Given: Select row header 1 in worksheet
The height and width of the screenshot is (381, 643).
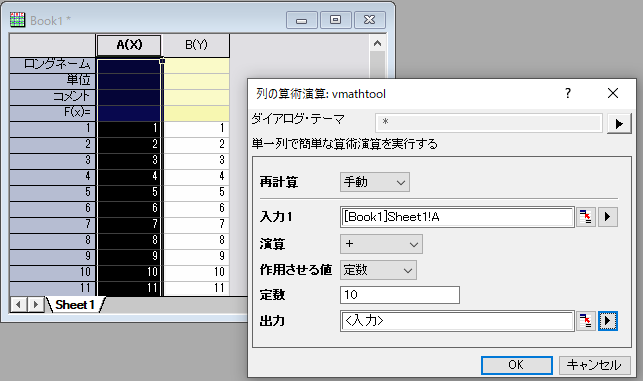Looking at the screenshot, I should click(52, 128).
